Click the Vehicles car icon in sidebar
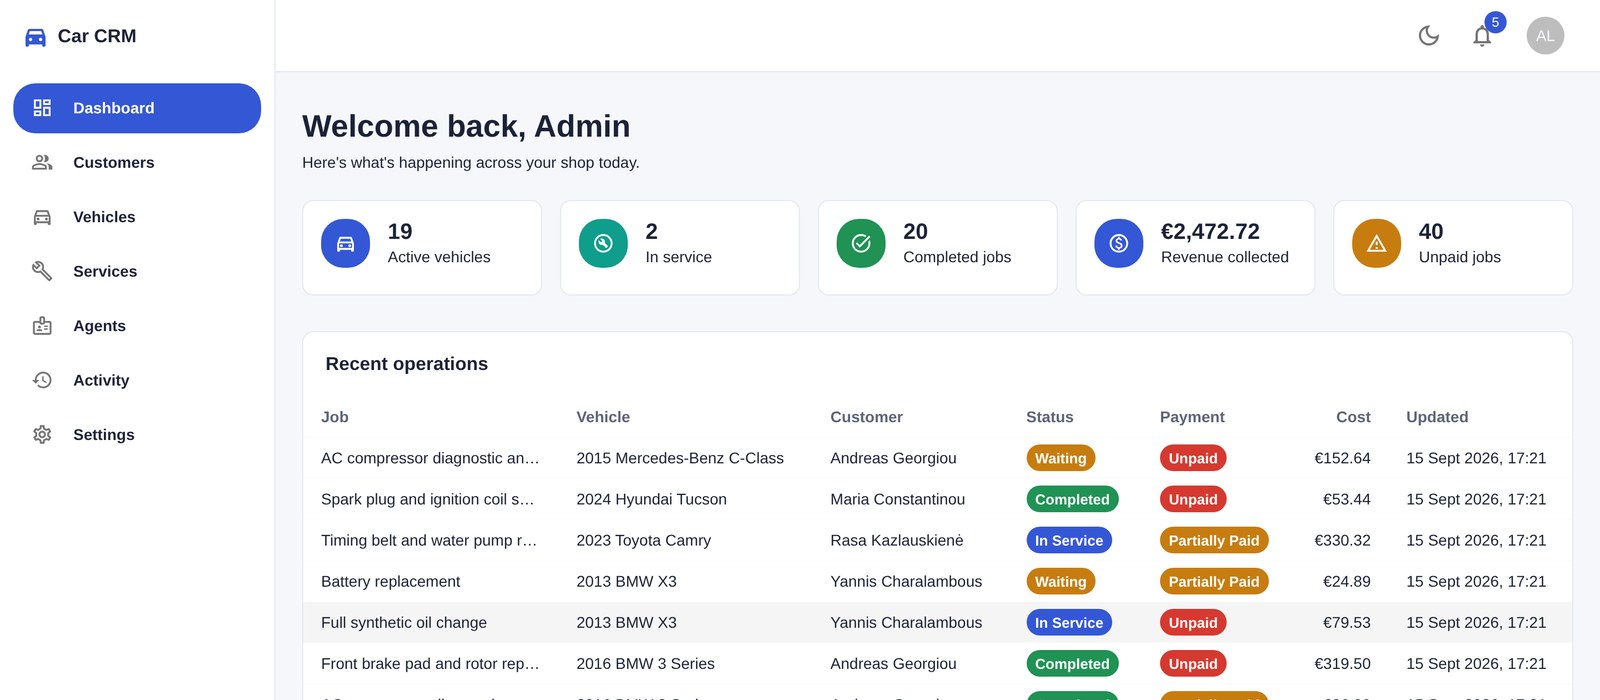The width and height of the screenshot is (1600, 700). 42,217
